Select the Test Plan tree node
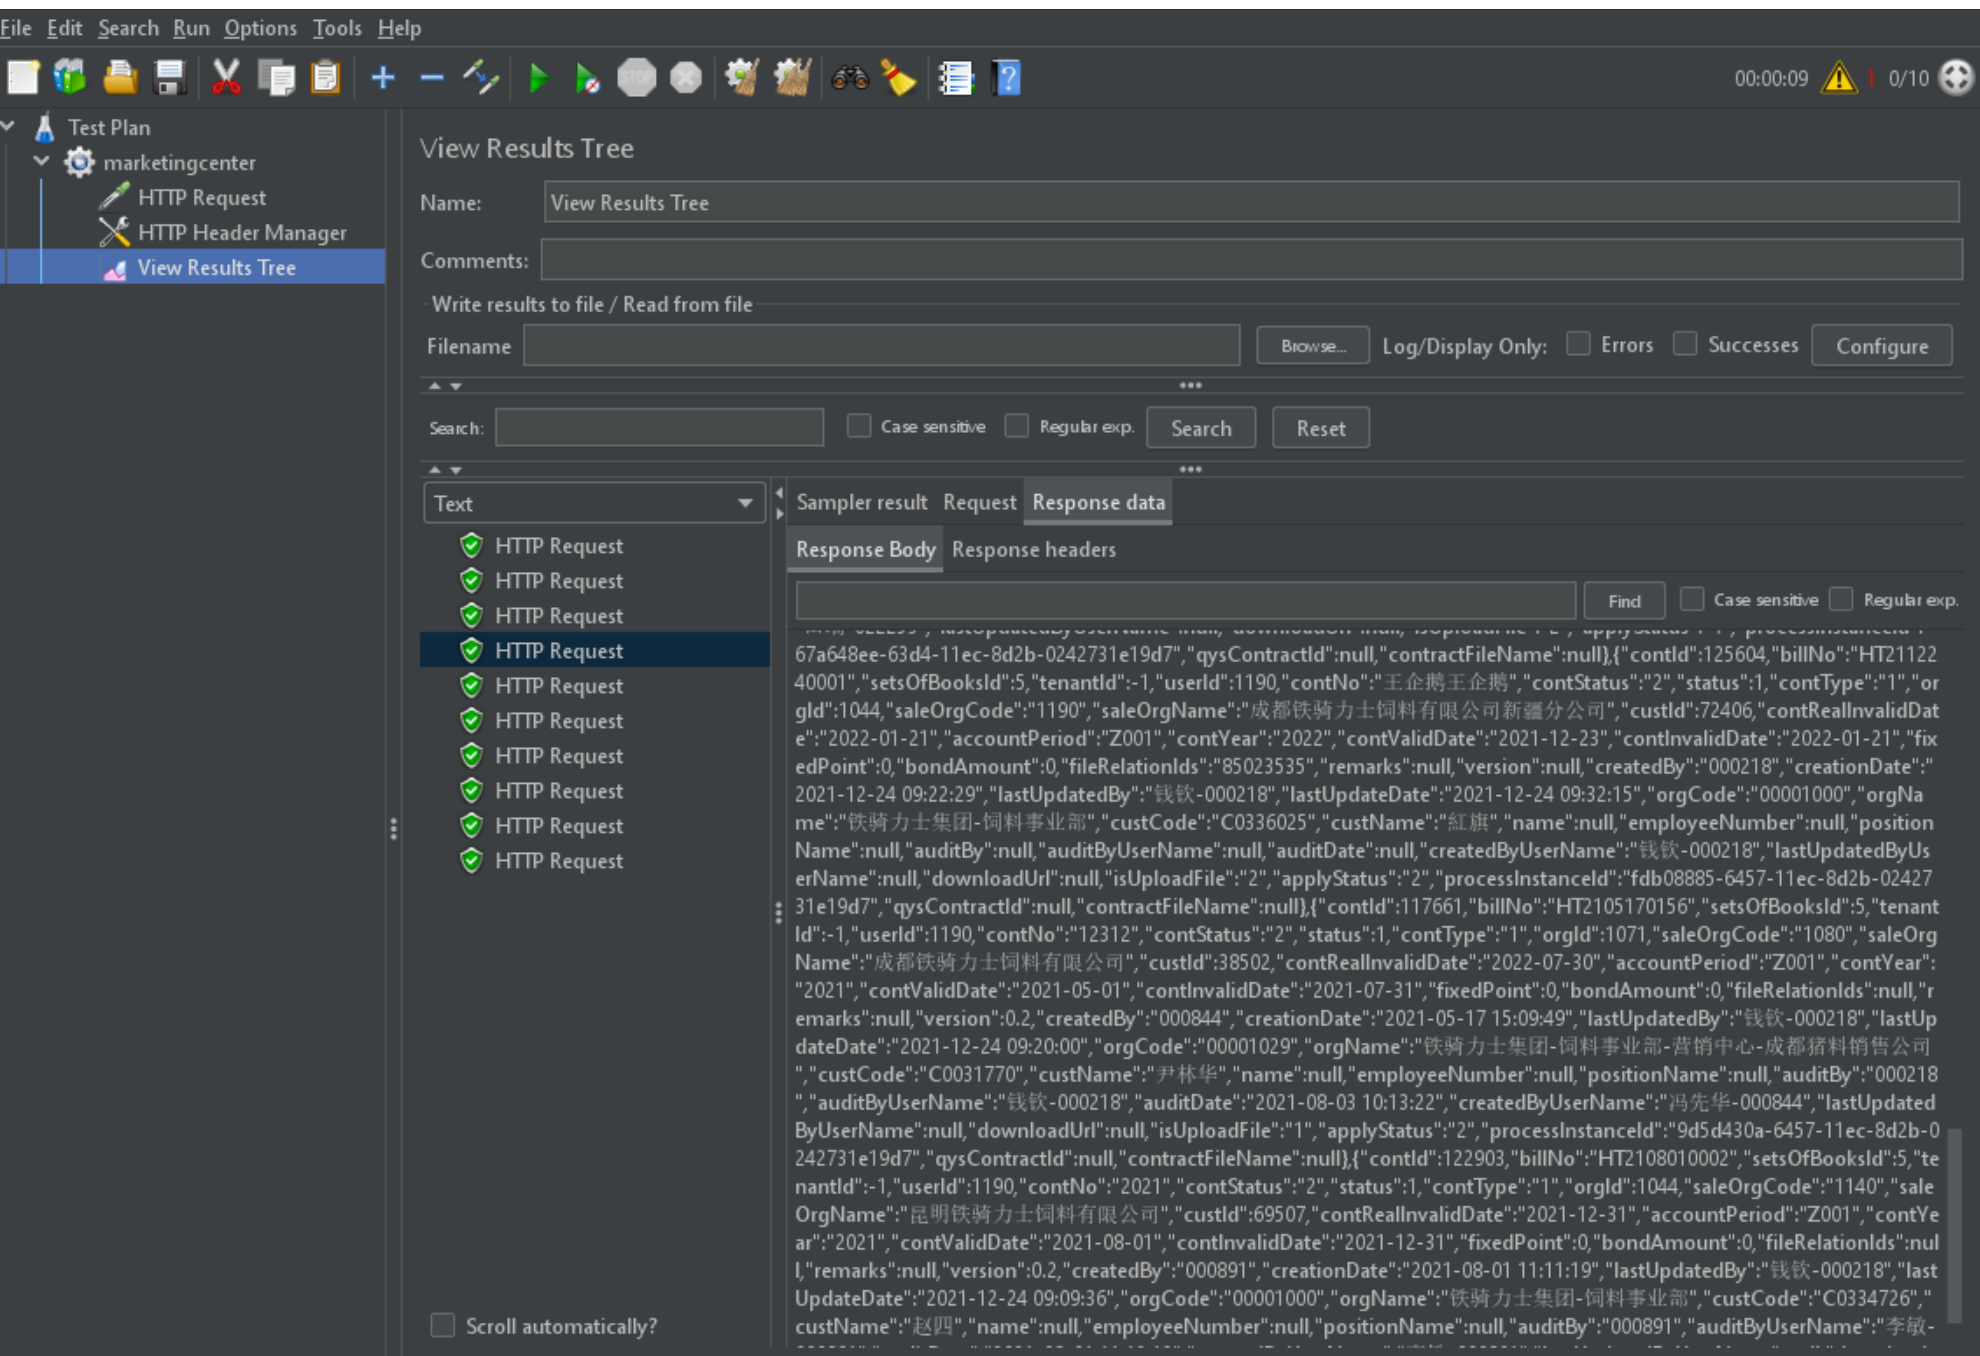The image size is (1980, 1356). [109, 127]
